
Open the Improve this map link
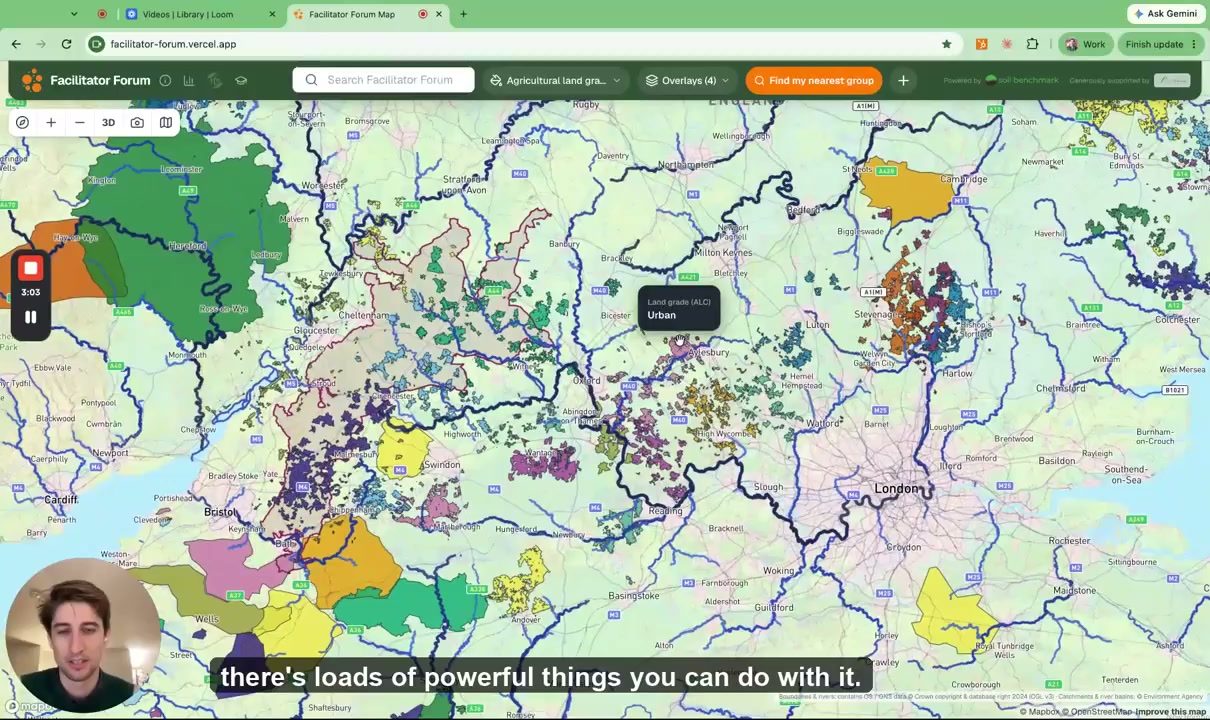[1171, 712]
